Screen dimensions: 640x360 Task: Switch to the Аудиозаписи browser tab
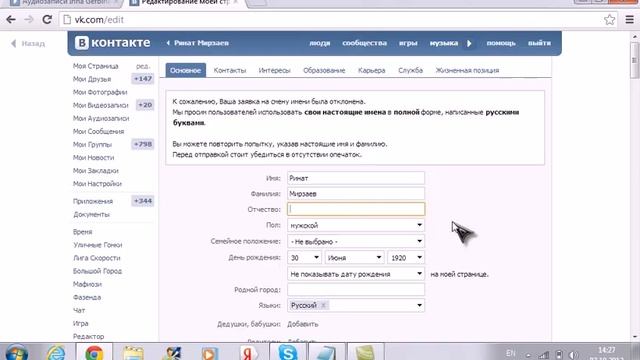[x=65, y=3]
